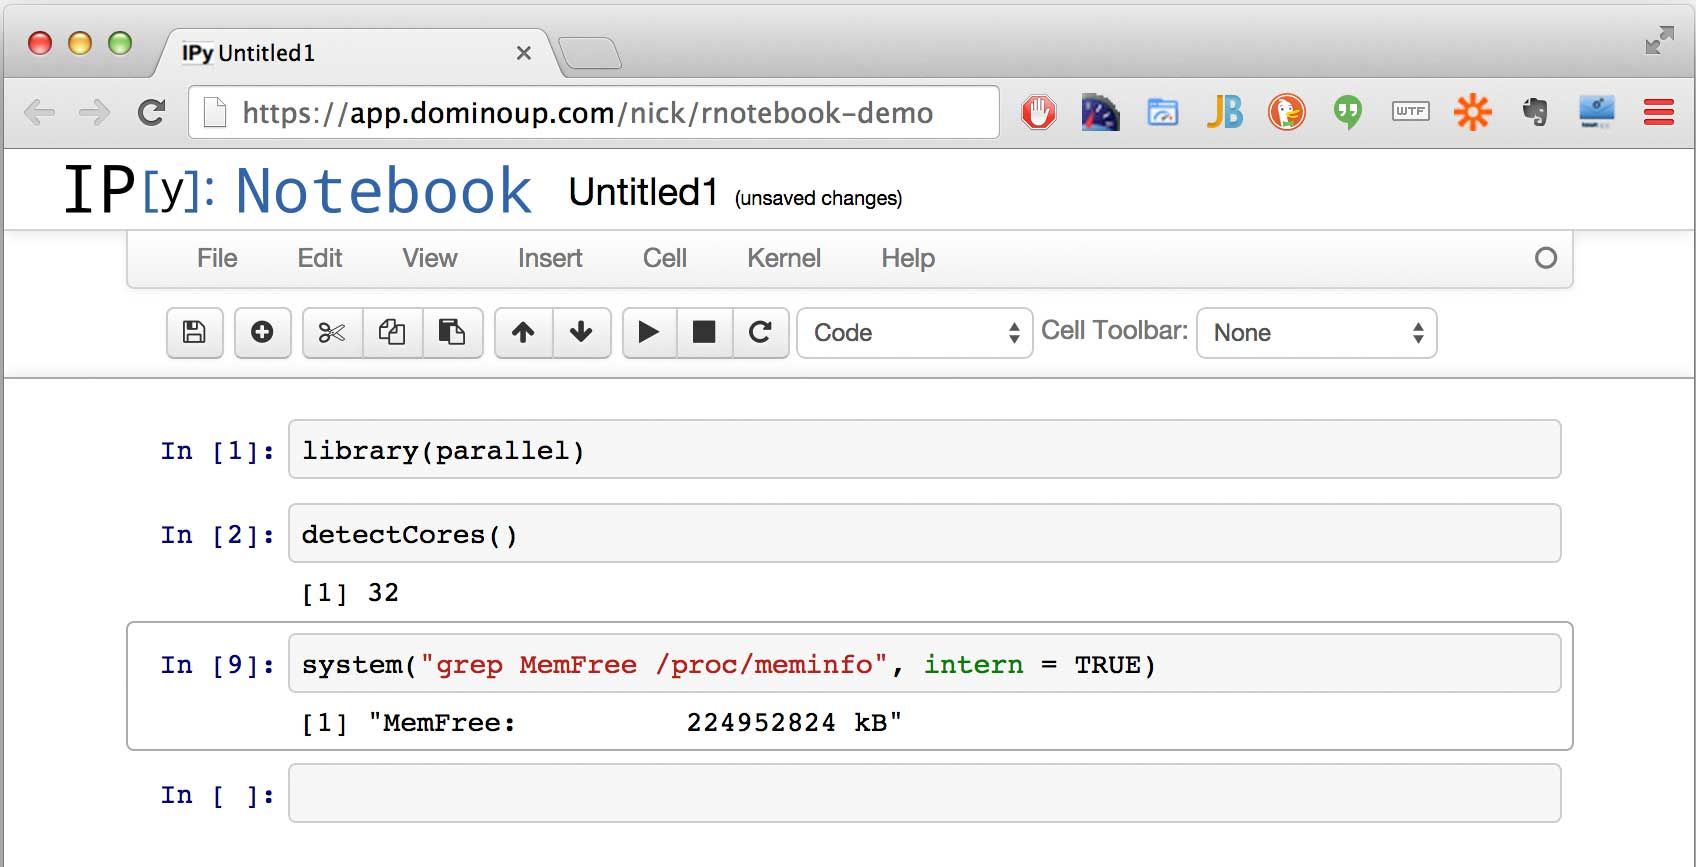Open the cell type Code dropdown
Viewport: 1696px width, 867px height.
coord(915,333)
